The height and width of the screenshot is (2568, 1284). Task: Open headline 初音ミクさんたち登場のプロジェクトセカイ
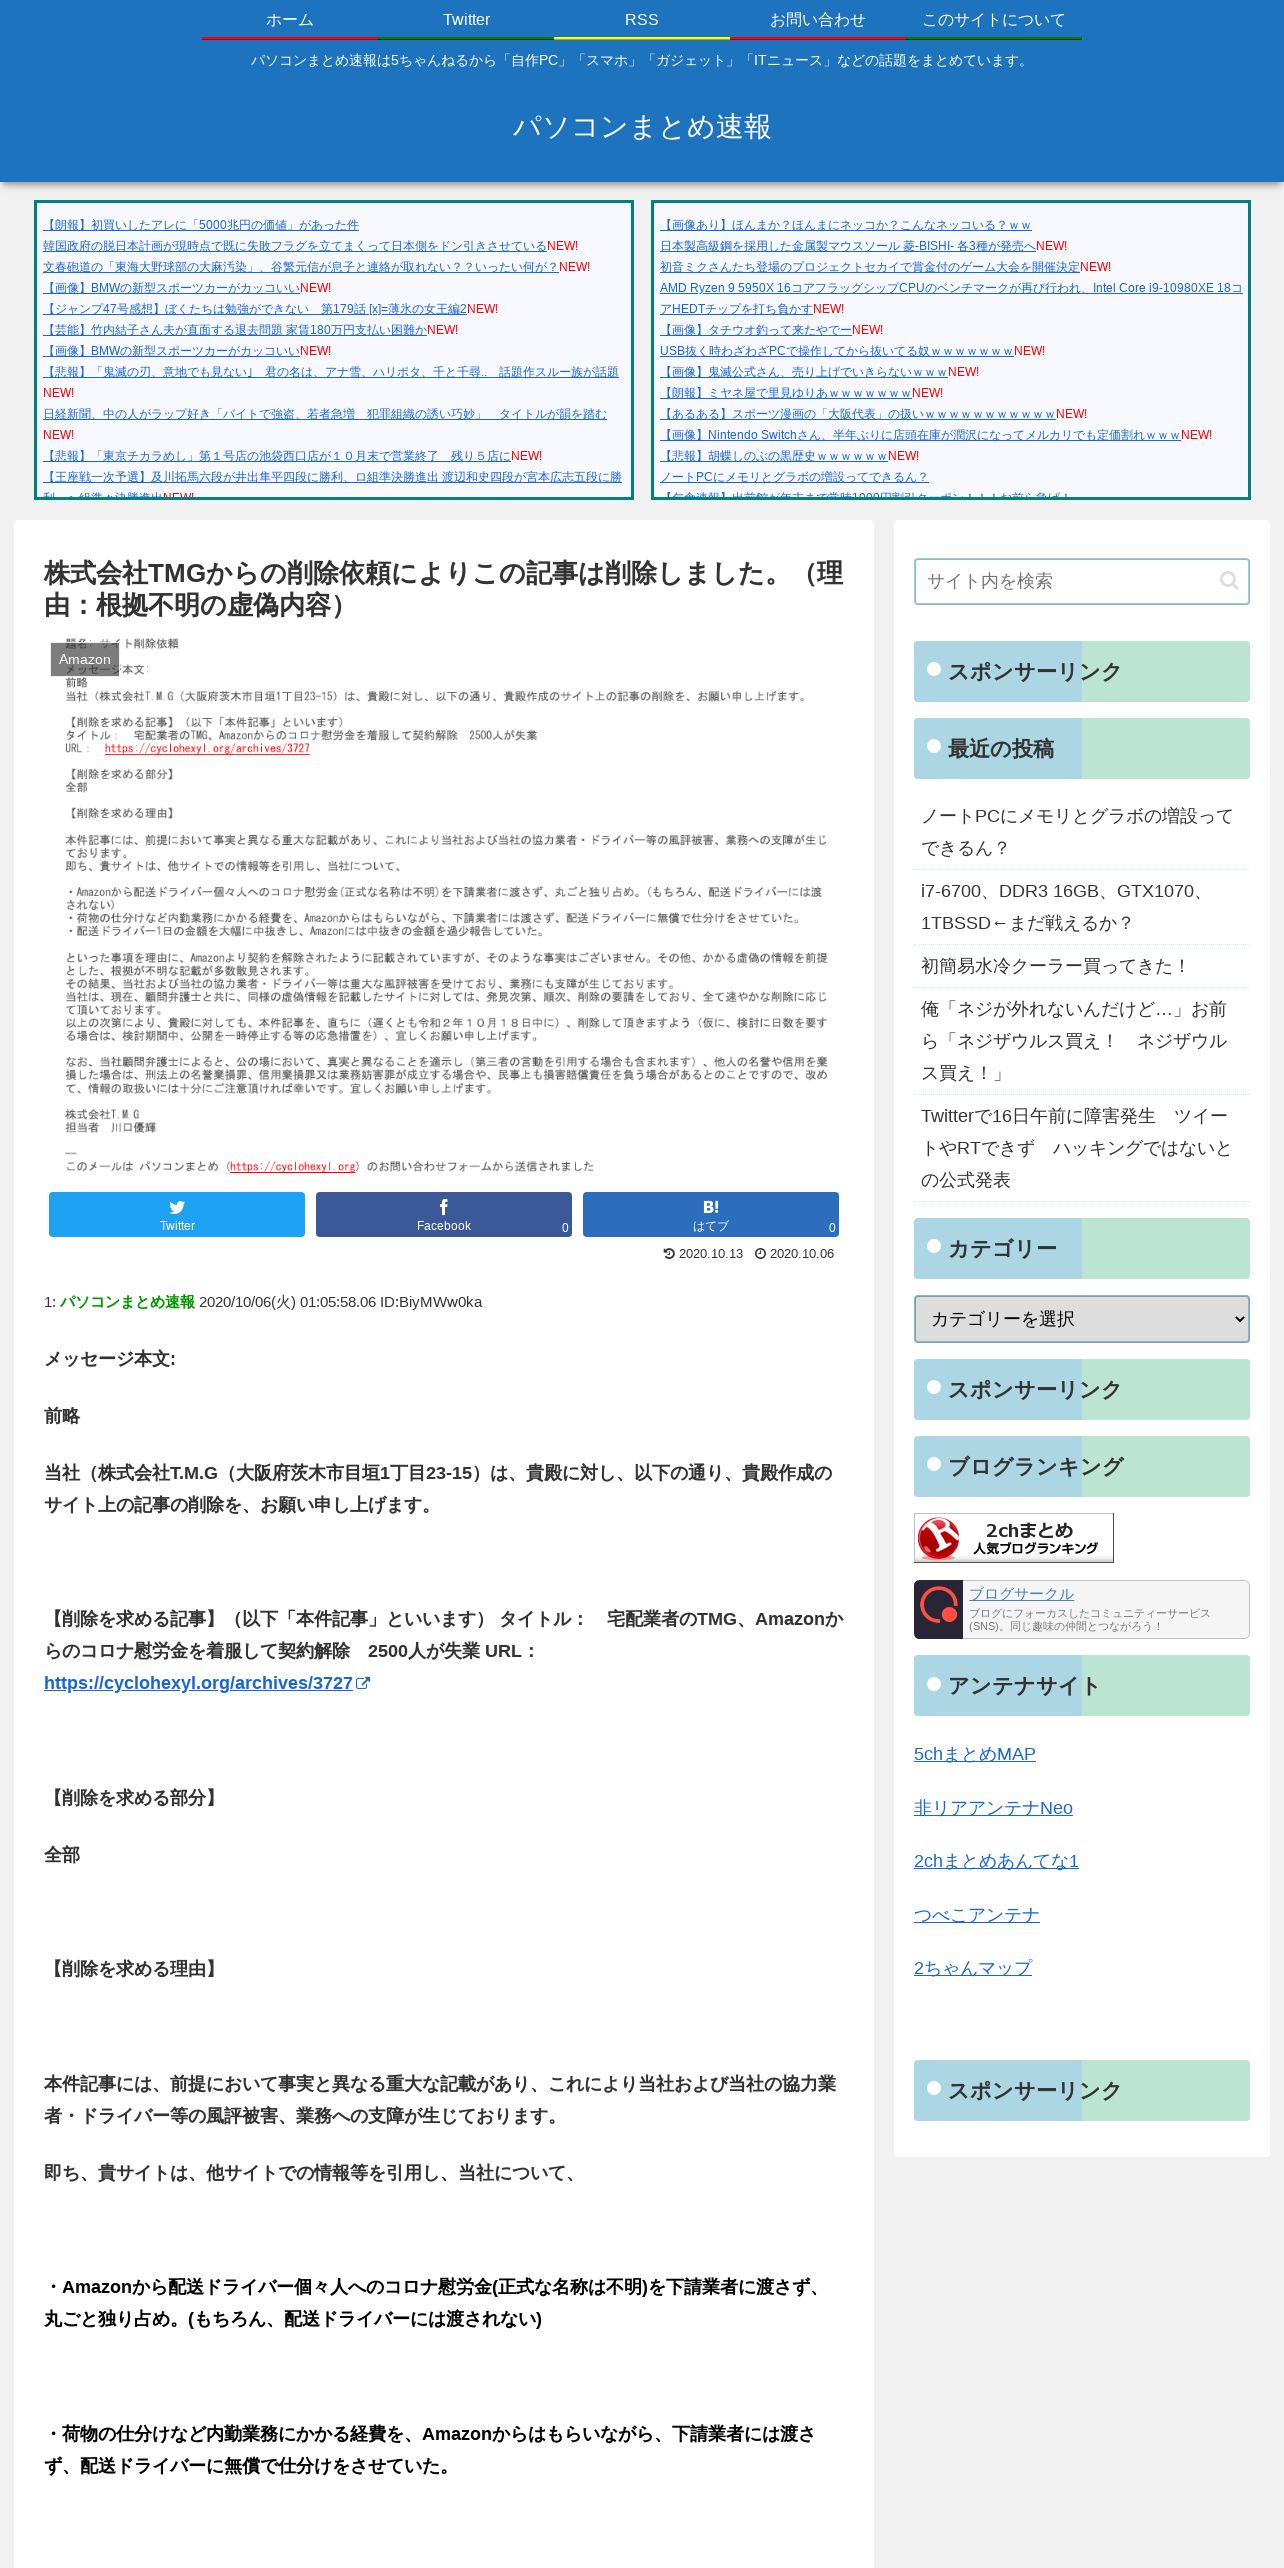tap(870, 267)
